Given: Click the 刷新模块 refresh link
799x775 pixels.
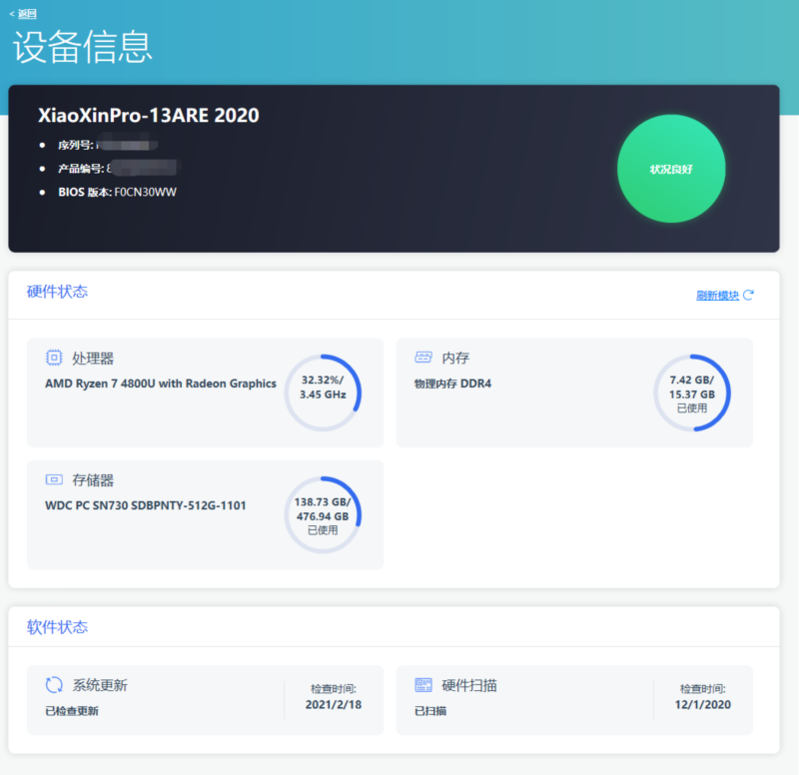Looking at the screenshot, I should pos(717,296).
